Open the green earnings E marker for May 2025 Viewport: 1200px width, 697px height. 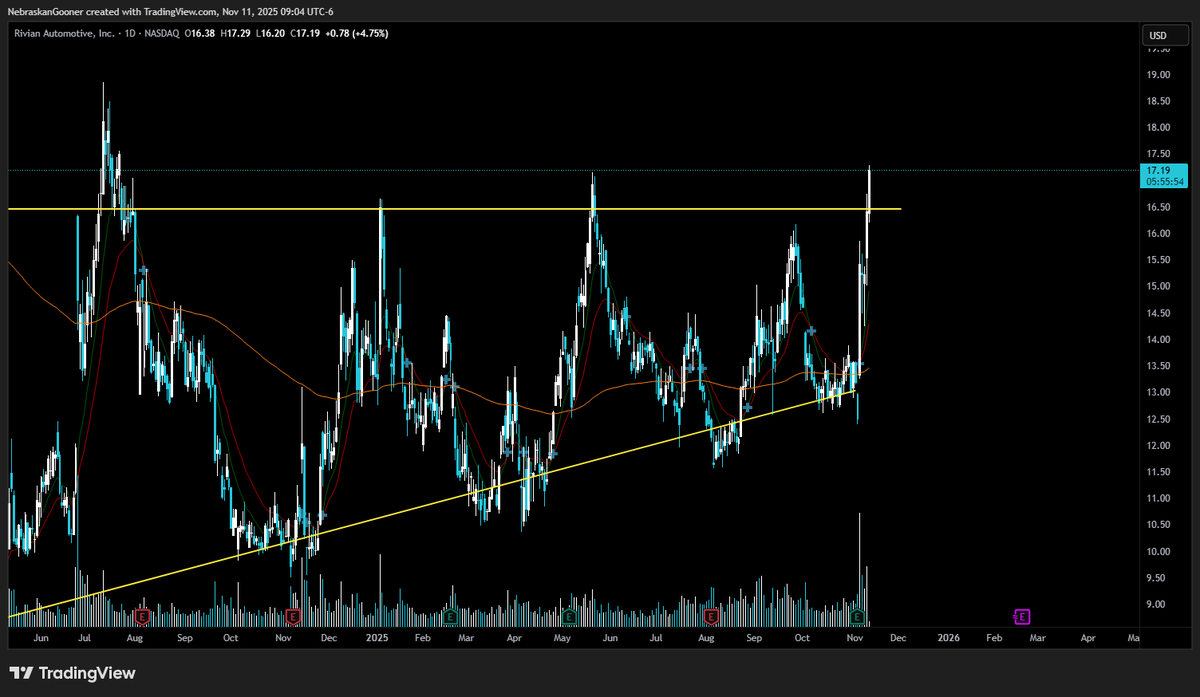click(x=568, y=615)
